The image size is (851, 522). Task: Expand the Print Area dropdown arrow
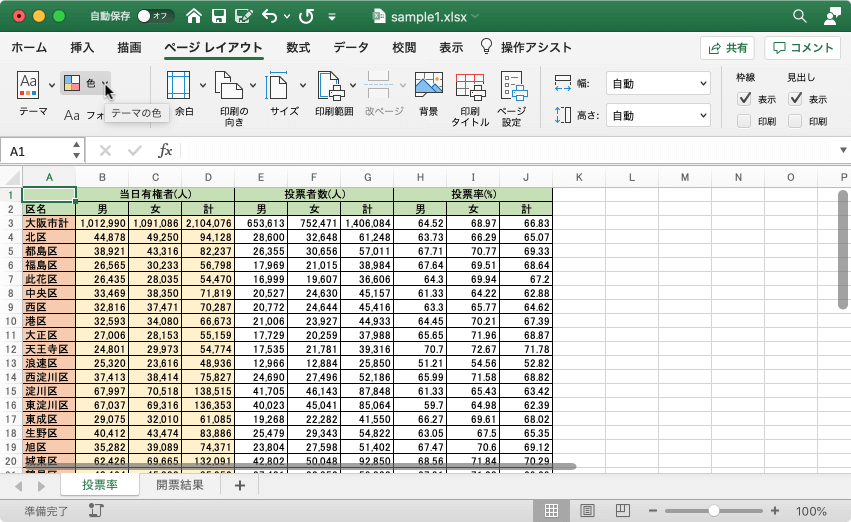click(353, 85)
